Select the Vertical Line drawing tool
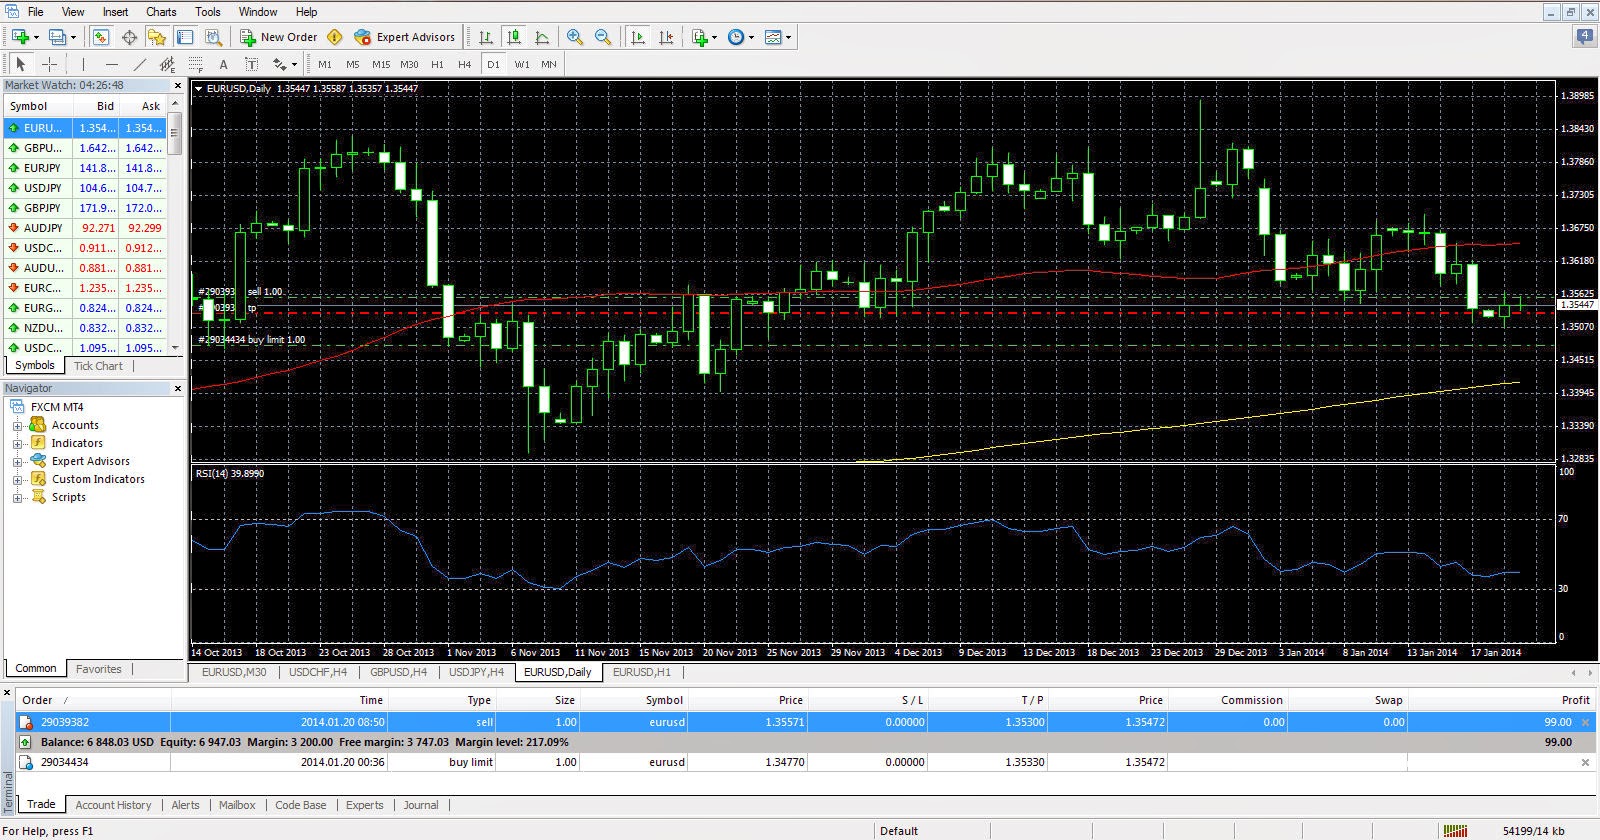Screen dimensions: 1600x840 click(83, 64)
